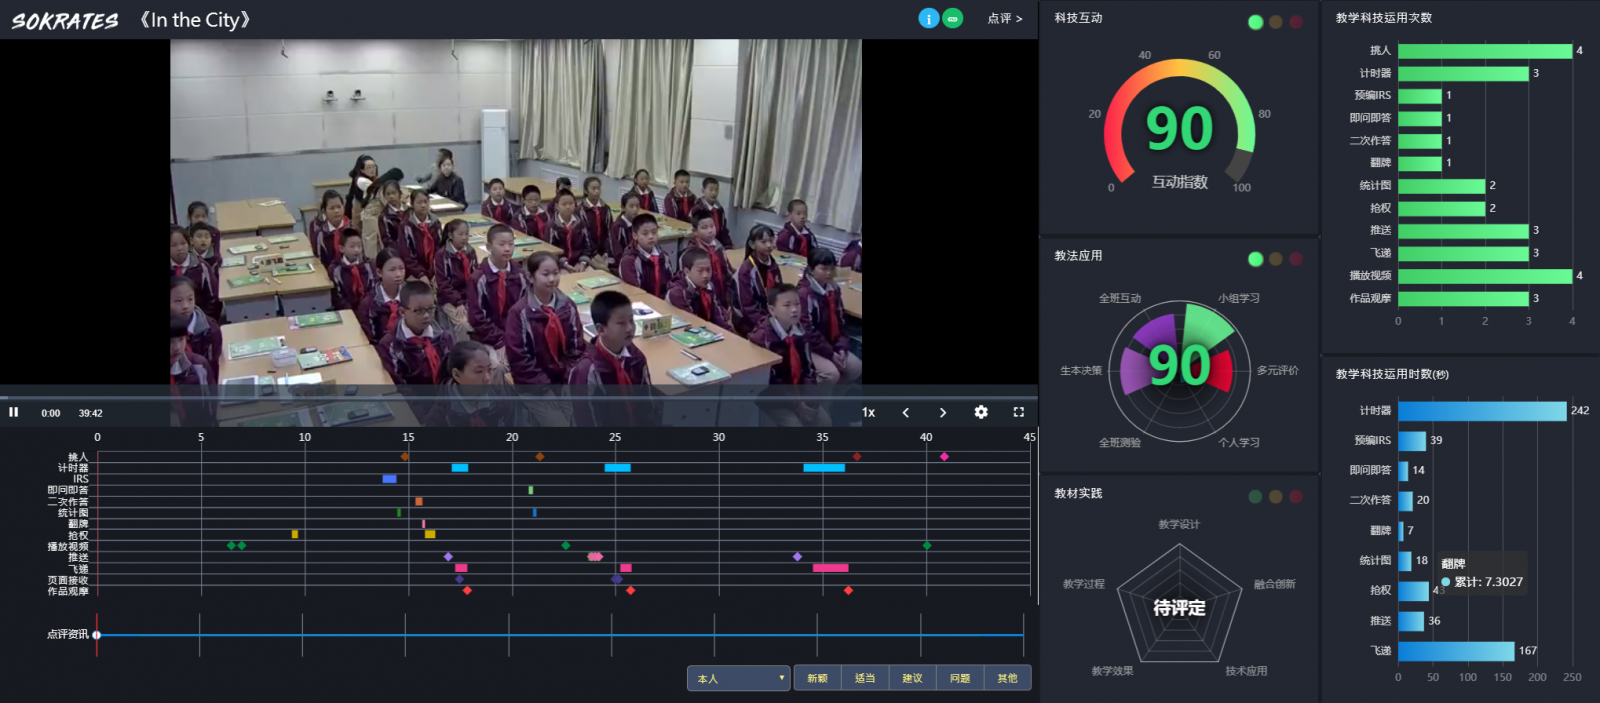Screen dimensions: 1600x703
Task: Select red indicator light in 教法应用 panel
Action: (1295, 259)
